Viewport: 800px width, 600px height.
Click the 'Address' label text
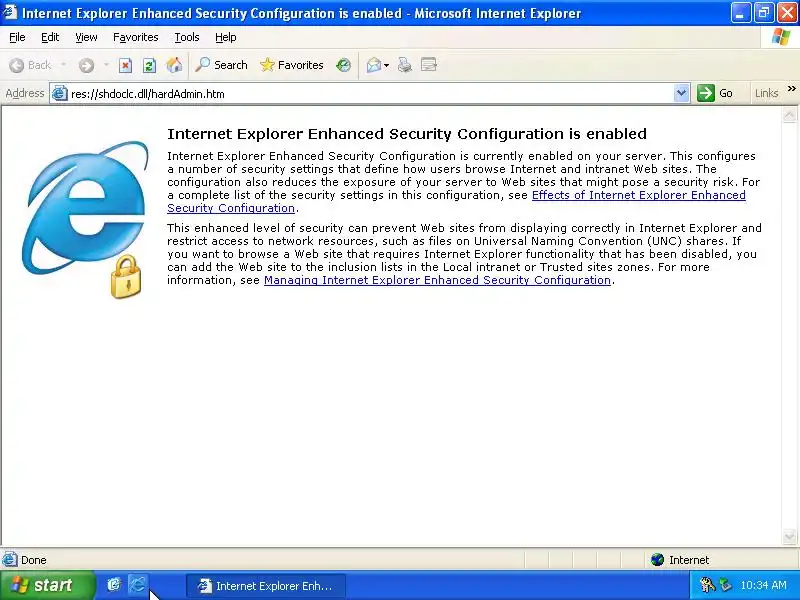click(24, 93)
